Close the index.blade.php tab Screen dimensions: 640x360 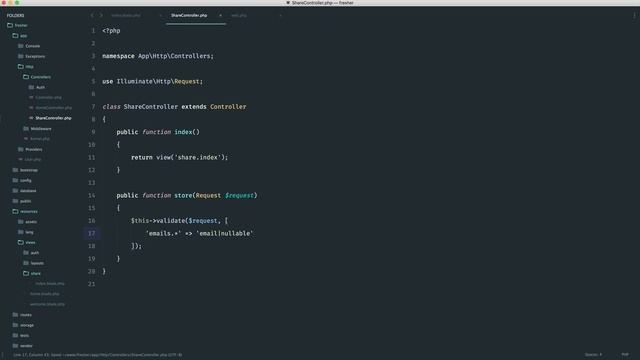[160, 16]
